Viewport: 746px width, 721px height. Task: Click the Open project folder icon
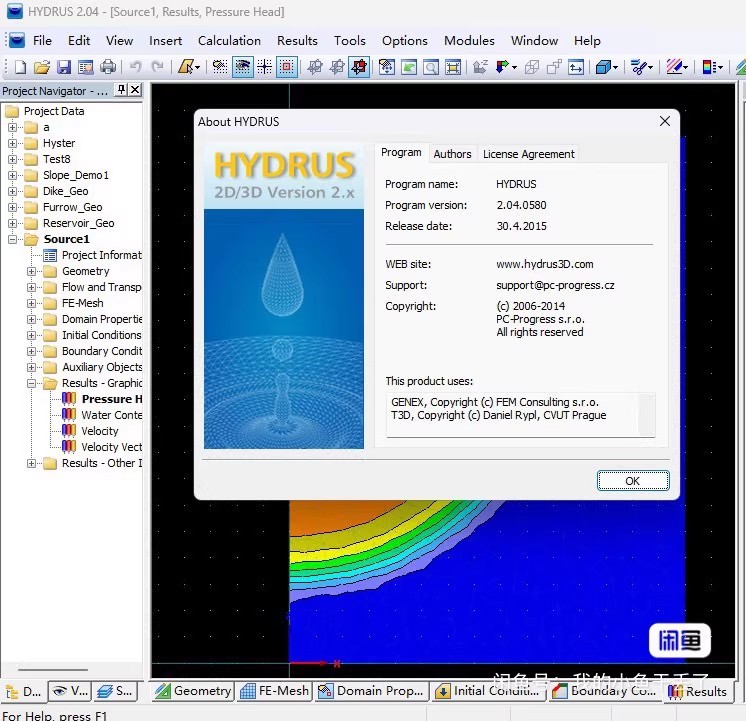[42, 67]
